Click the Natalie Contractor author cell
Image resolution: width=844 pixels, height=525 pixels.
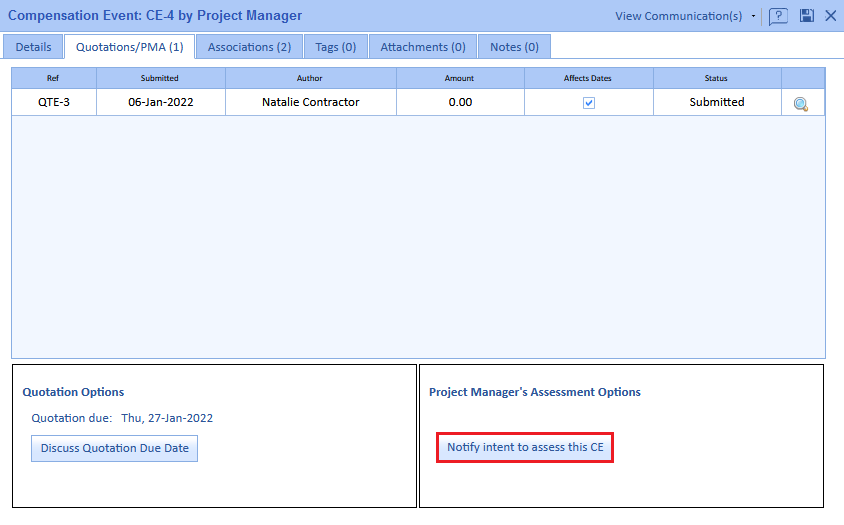(x=310, y=102)
